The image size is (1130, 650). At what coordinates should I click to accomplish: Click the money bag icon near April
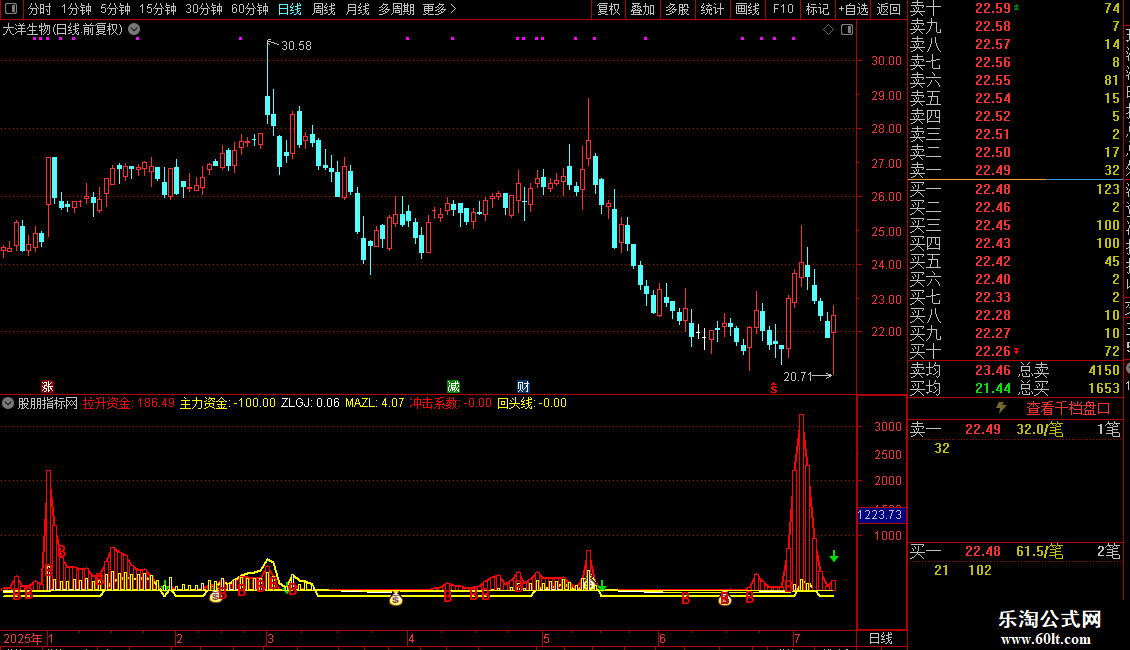[x=396, y=598]
